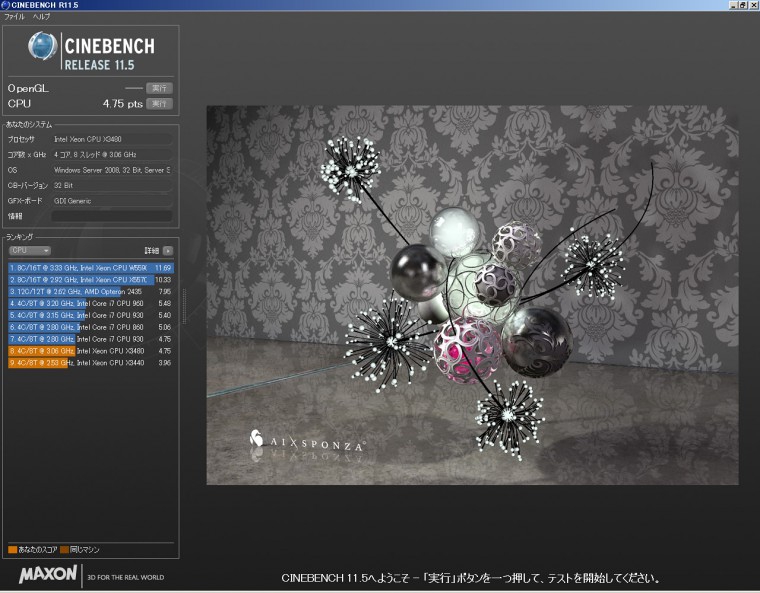Select orange ranking row Intel Xeon CPU X3440
Screen dimensions: 760x593
click(91, 363)
